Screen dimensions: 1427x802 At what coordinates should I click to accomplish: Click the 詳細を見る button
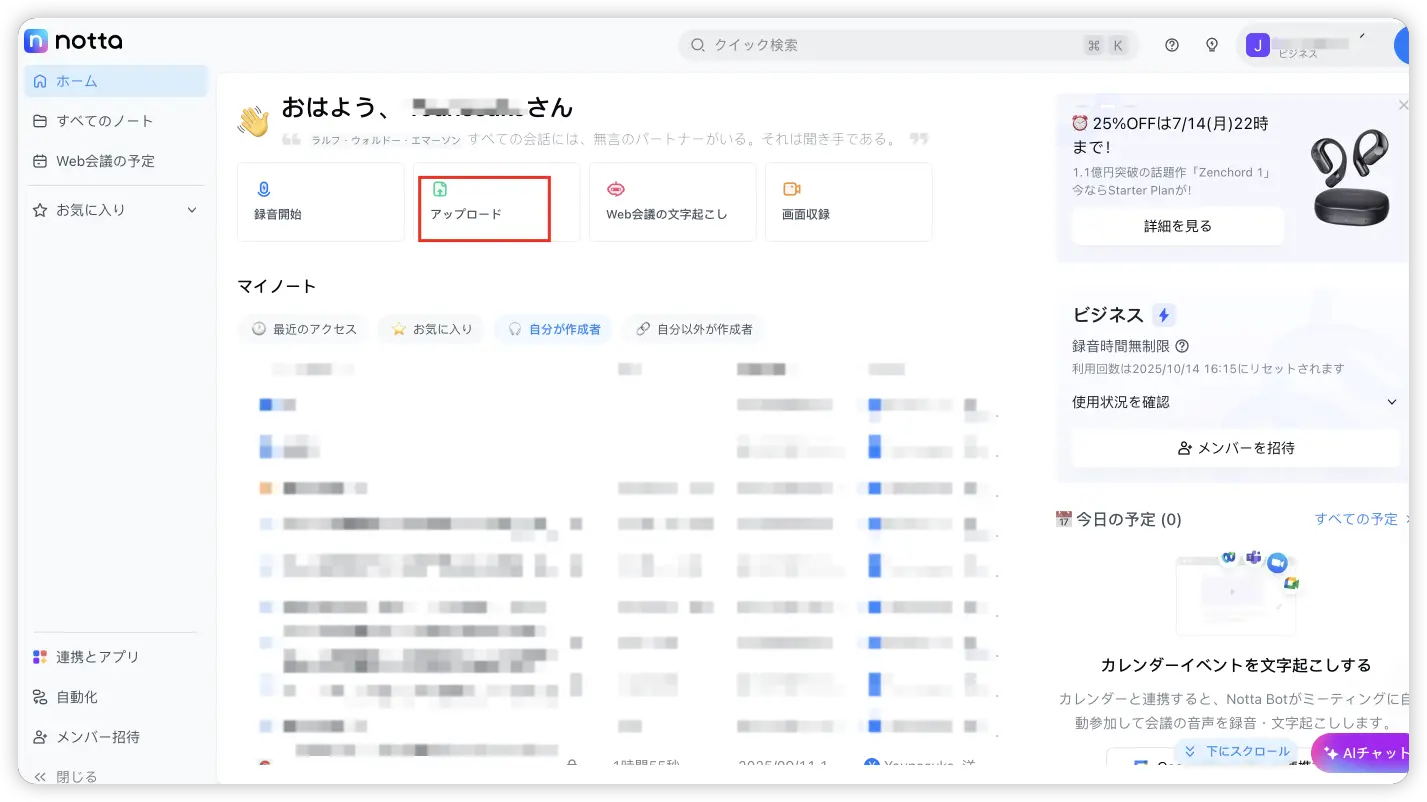coord(1177,226)
